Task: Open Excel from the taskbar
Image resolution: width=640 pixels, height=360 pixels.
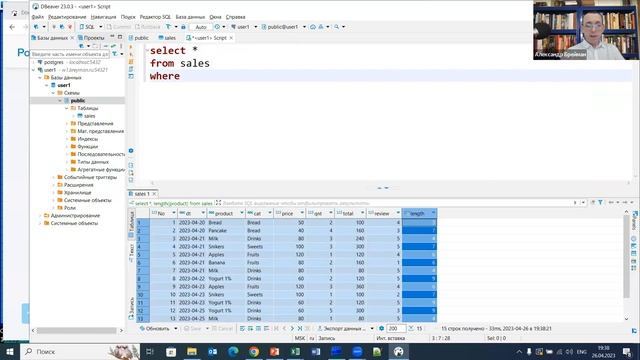Action: tap(295, 351)
